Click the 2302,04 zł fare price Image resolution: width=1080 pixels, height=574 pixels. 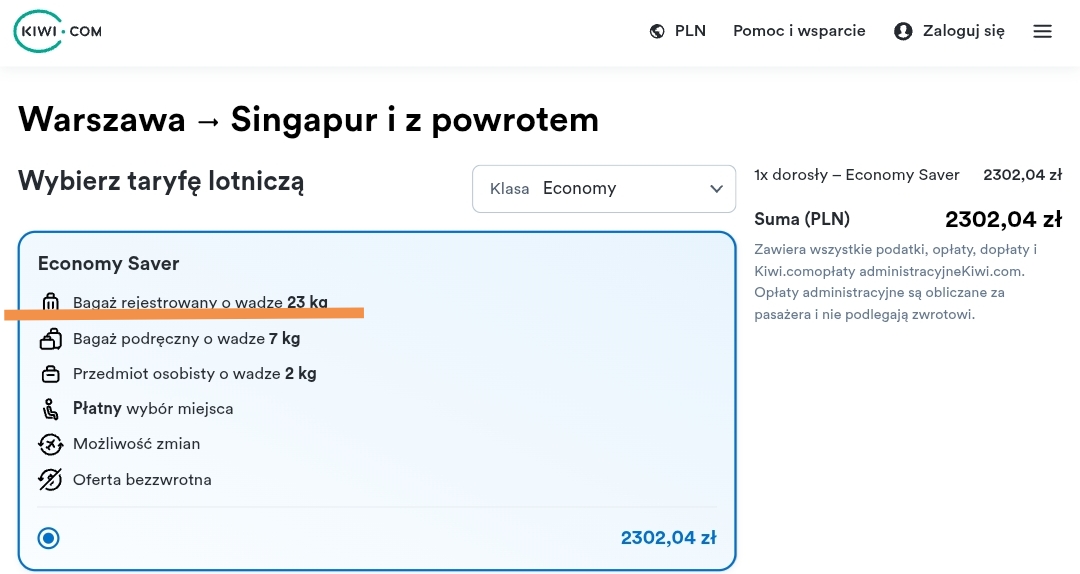tap(668, 537)
